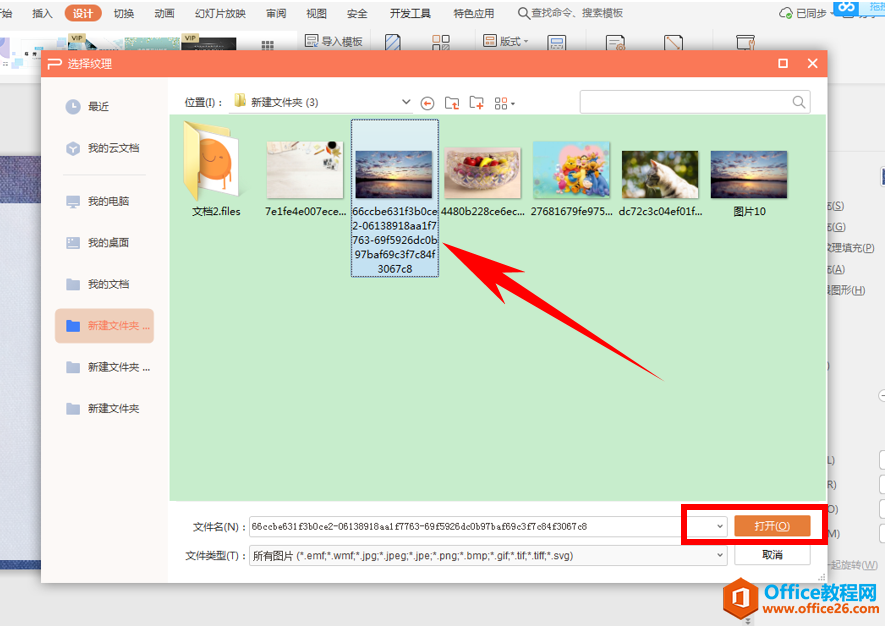Click the 打开(O) button
This screenshot has height=626, width=886.
[772, 526]
